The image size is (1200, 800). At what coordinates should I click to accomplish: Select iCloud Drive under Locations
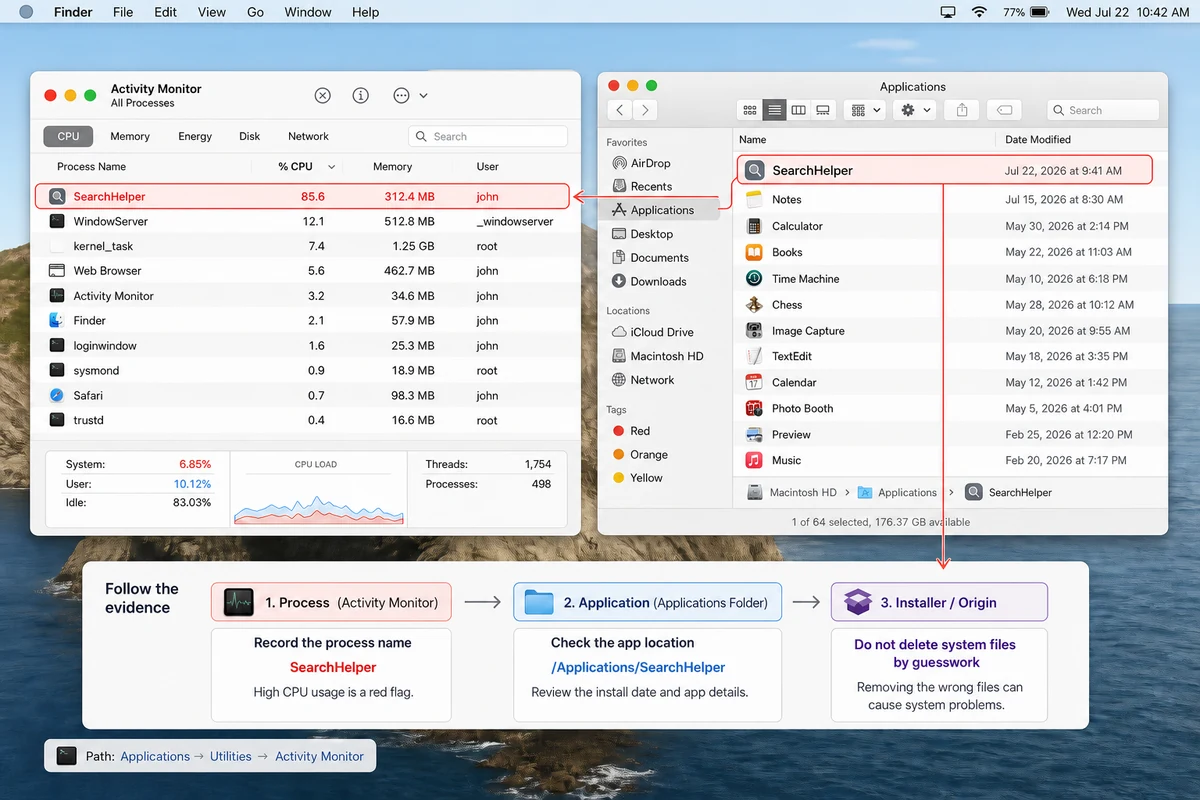click(661, 332)
